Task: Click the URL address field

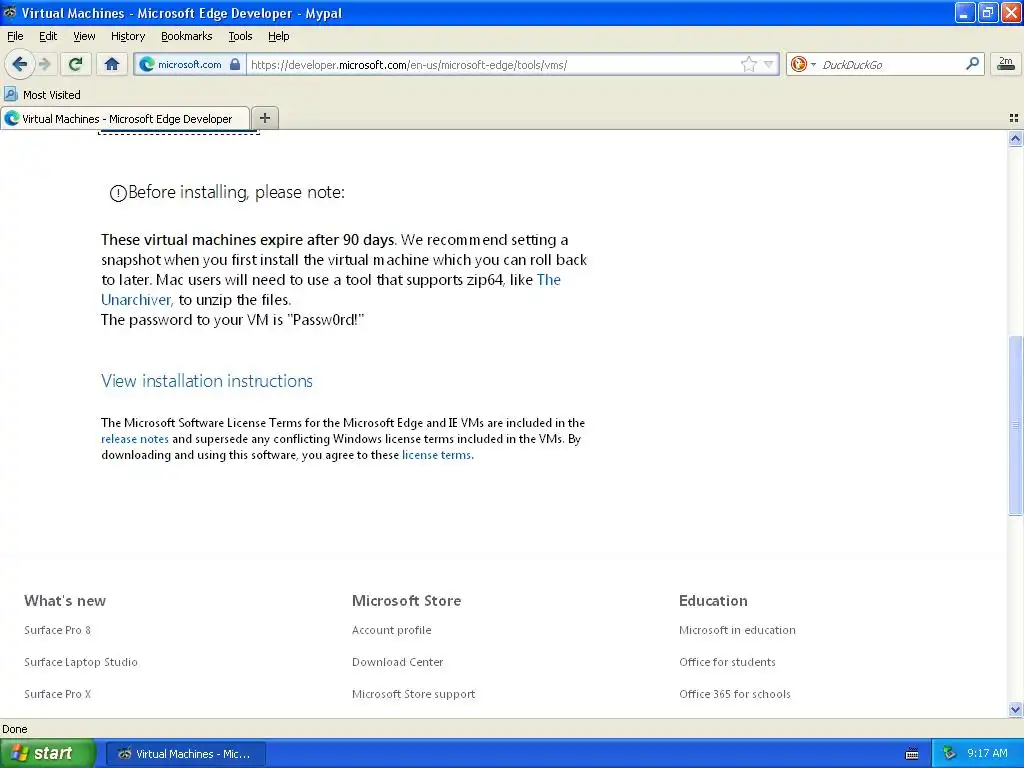Action: click(492, 65)
